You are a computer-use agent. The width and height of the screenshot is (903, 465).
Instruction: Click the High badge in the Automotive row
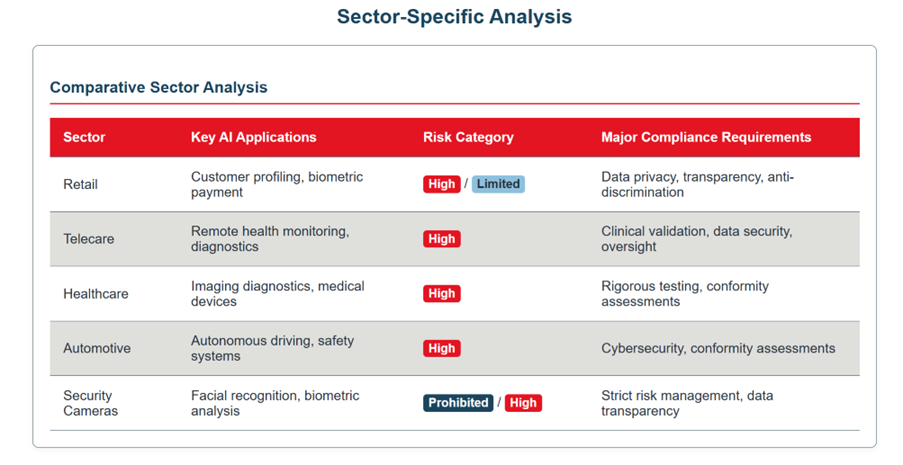pos(441,349)
